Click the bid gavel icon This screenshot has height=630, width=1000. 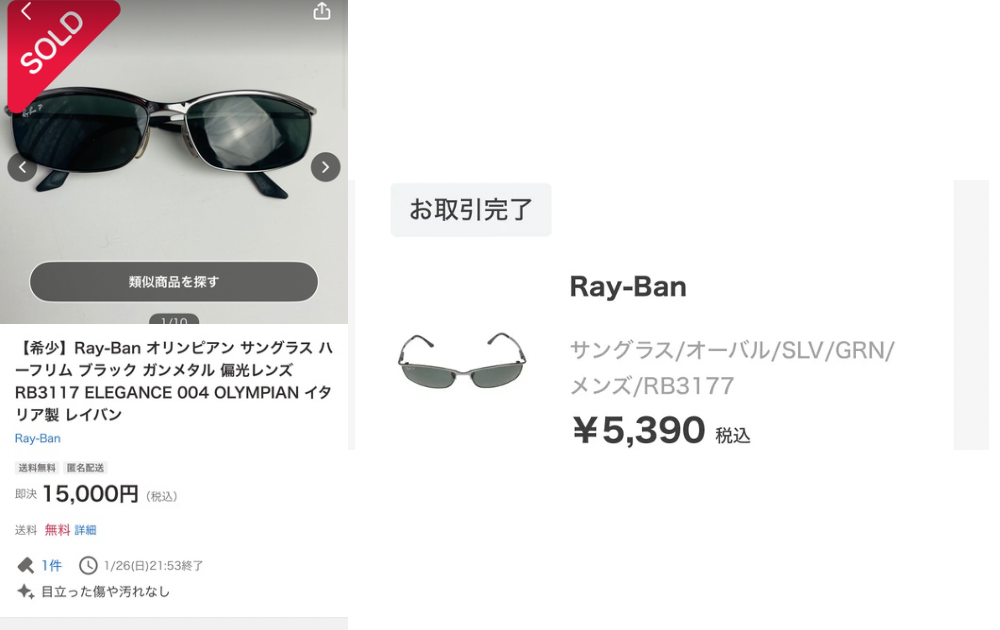(26, 565)
